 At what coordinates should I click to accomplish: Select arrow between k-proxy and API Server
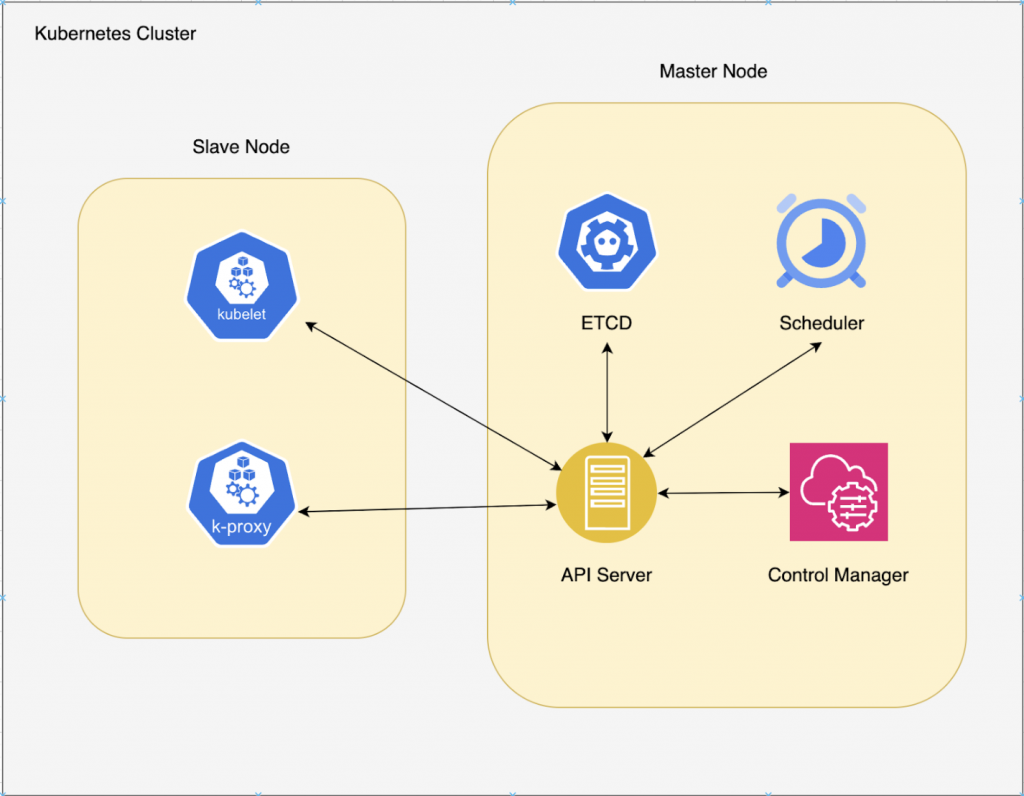tap(427, 508)
